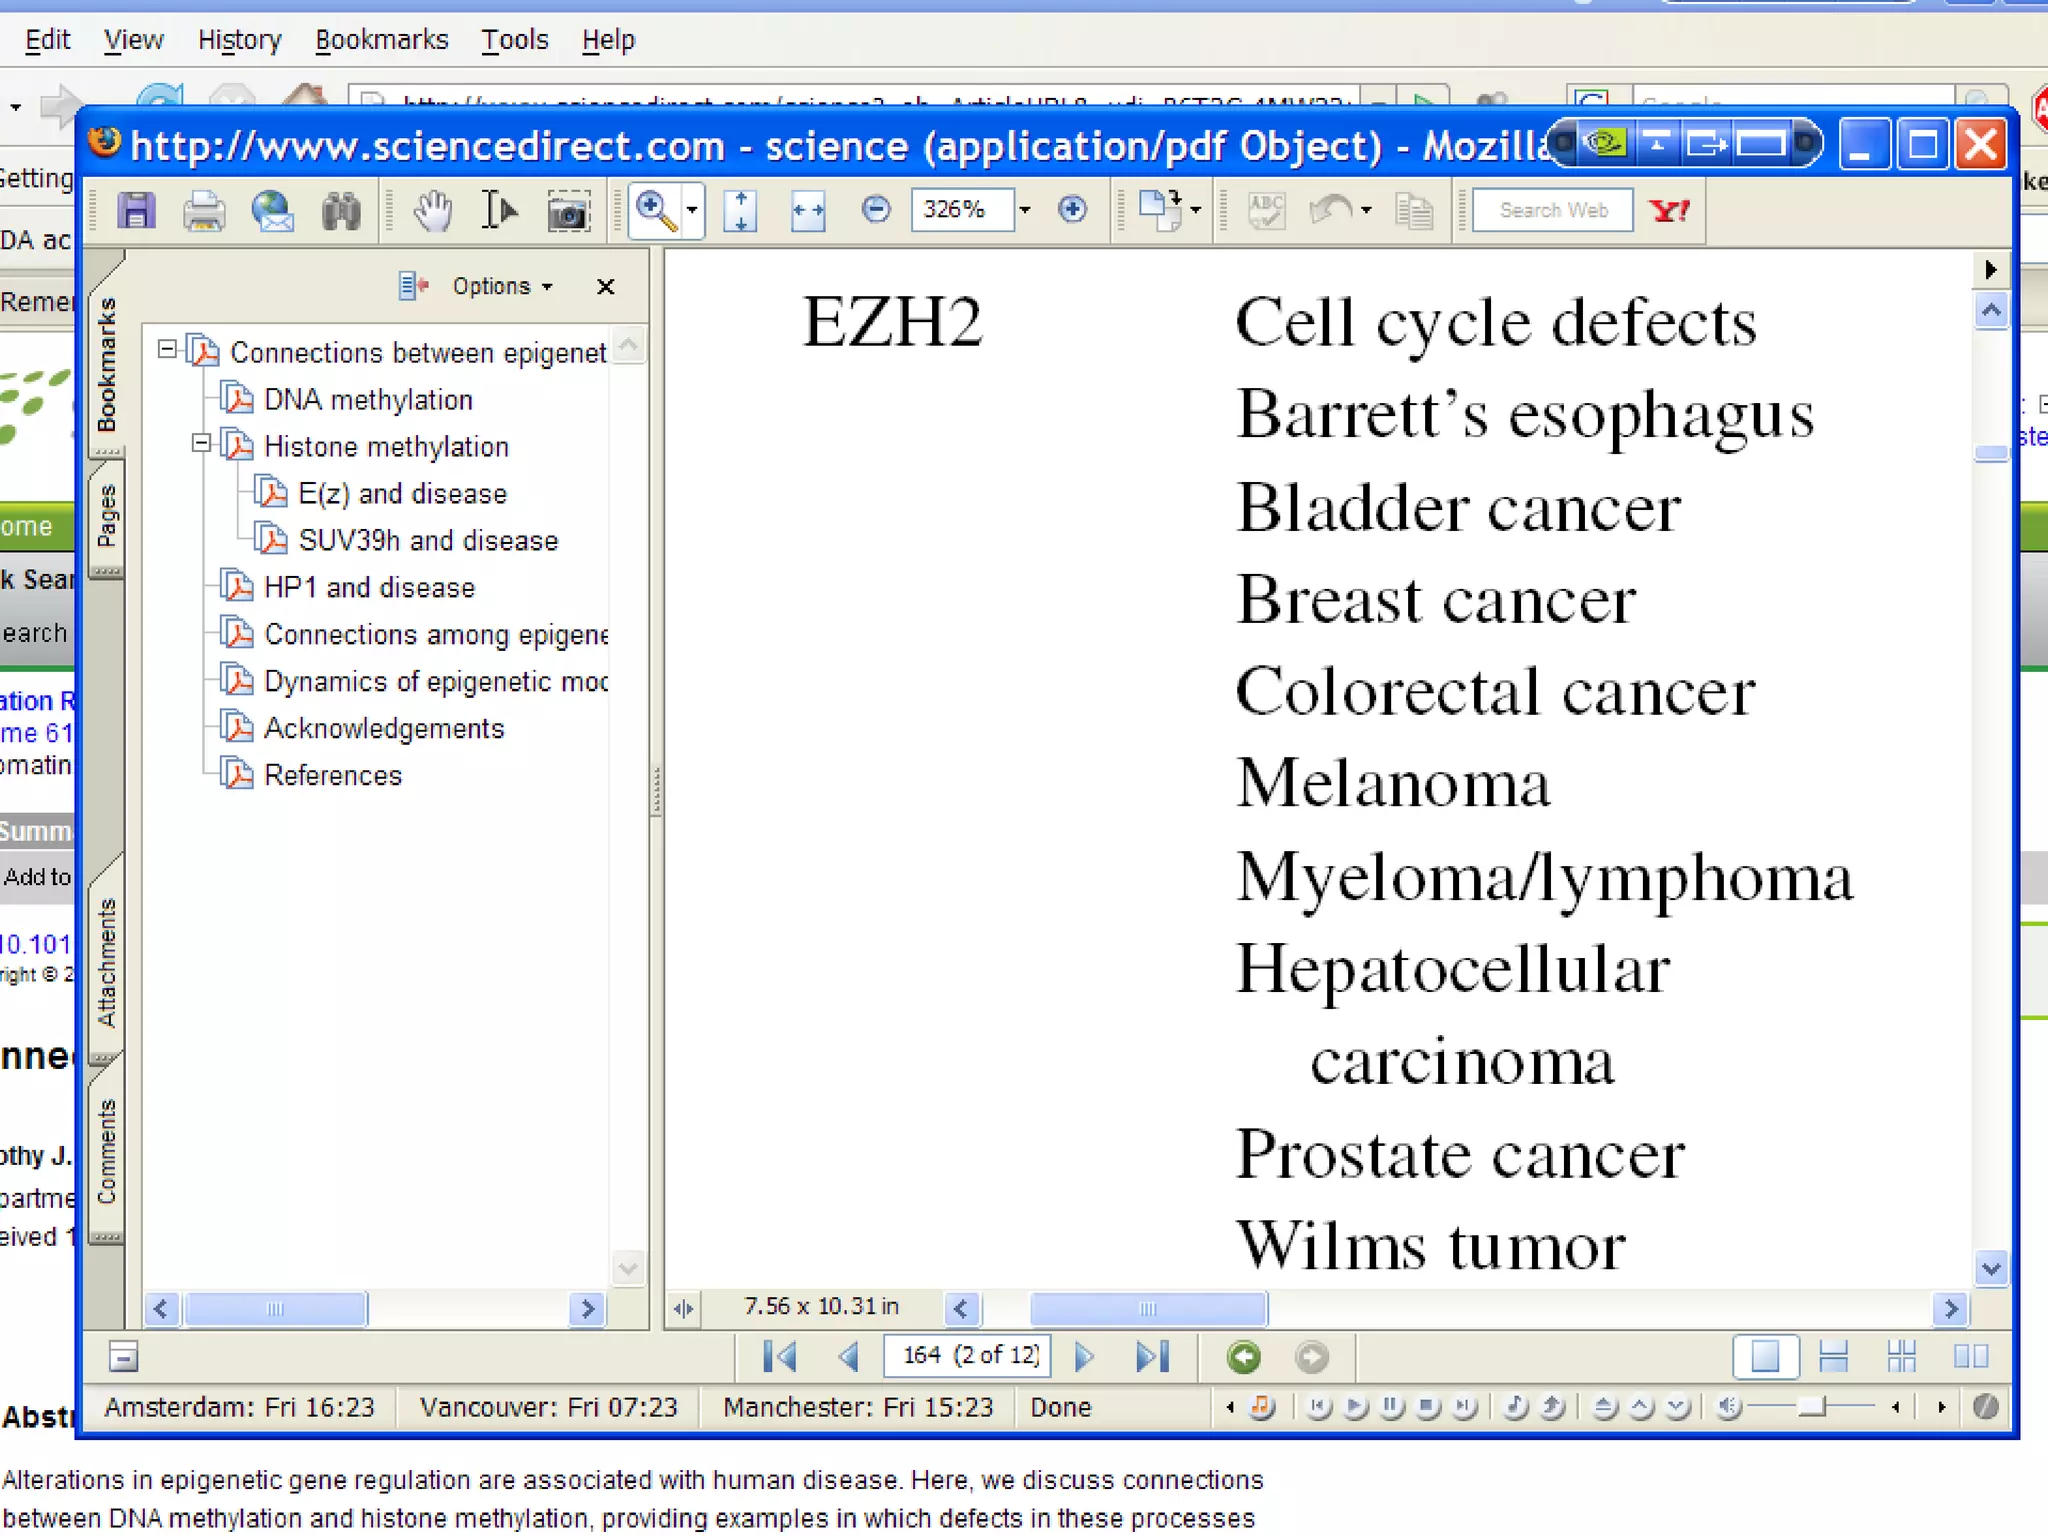Zoom out with the minus button

[876, 210]
